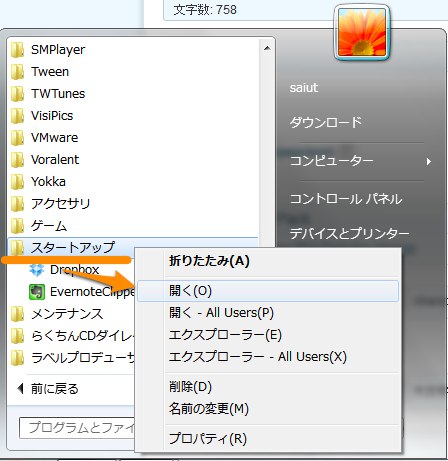Collapse the スタートアップ folder
This screenshot has height=461, width=448.
[73, 248]
